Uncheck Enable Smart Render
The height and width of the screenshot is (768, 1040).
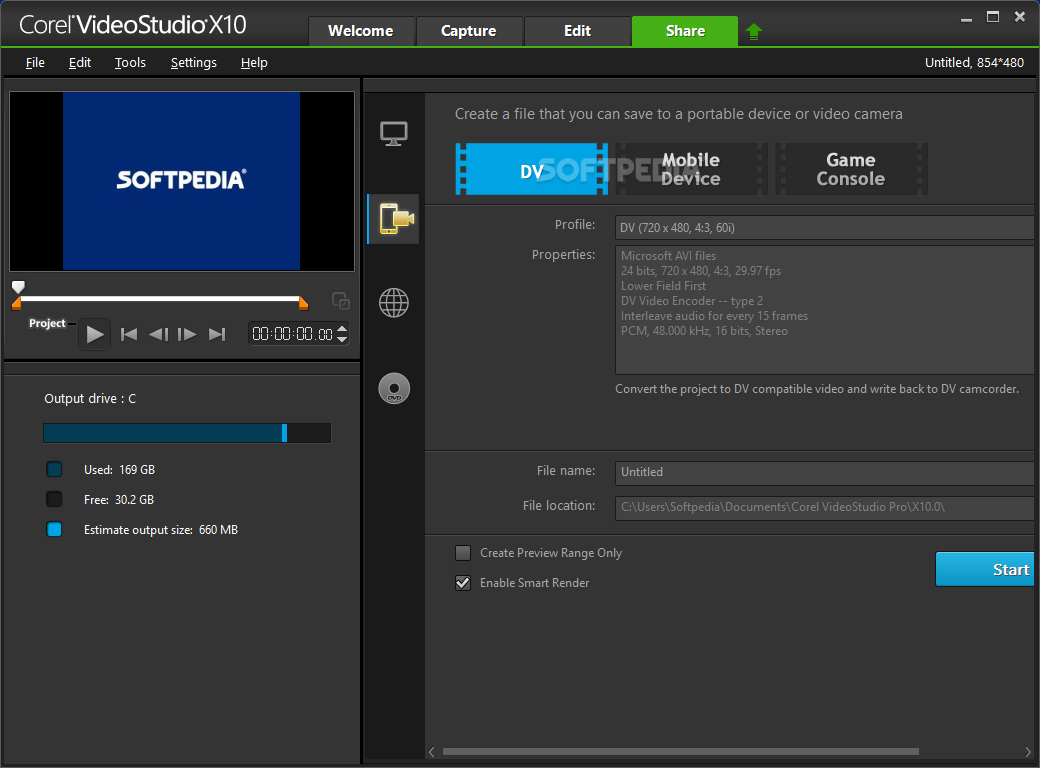(x=463, y=582)
